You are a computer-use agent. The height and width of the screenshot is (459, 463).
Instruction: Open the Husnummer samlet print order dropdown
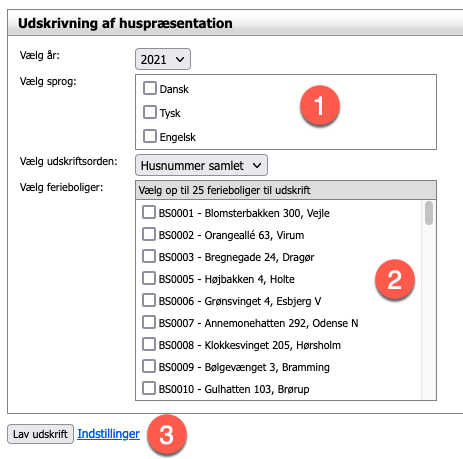click(201, 165)
